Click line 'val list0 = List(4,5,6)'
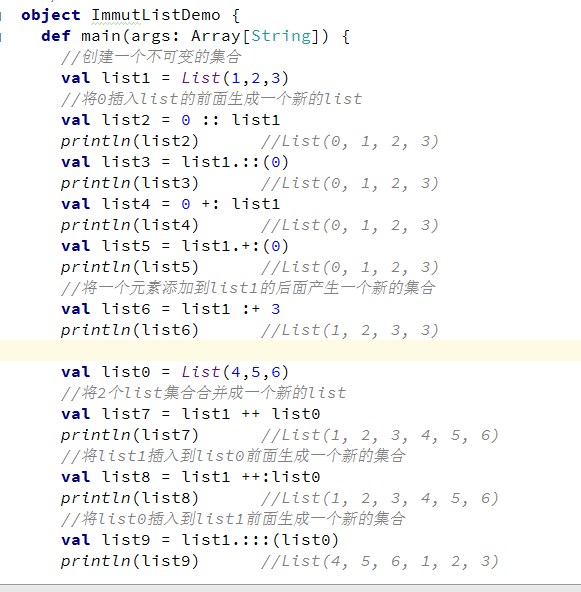581x592 pixels. (x=175, y=372)
